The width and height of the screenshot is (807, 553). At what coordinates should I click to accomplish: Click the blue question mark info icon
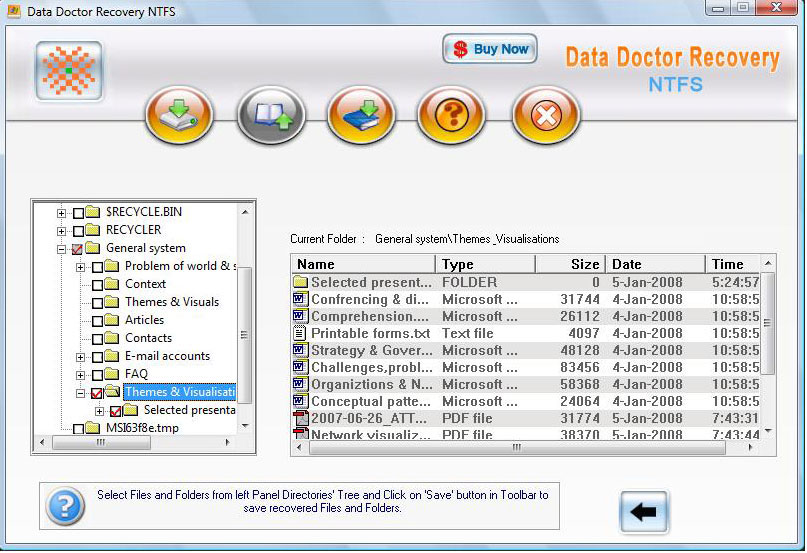[65, 506]
